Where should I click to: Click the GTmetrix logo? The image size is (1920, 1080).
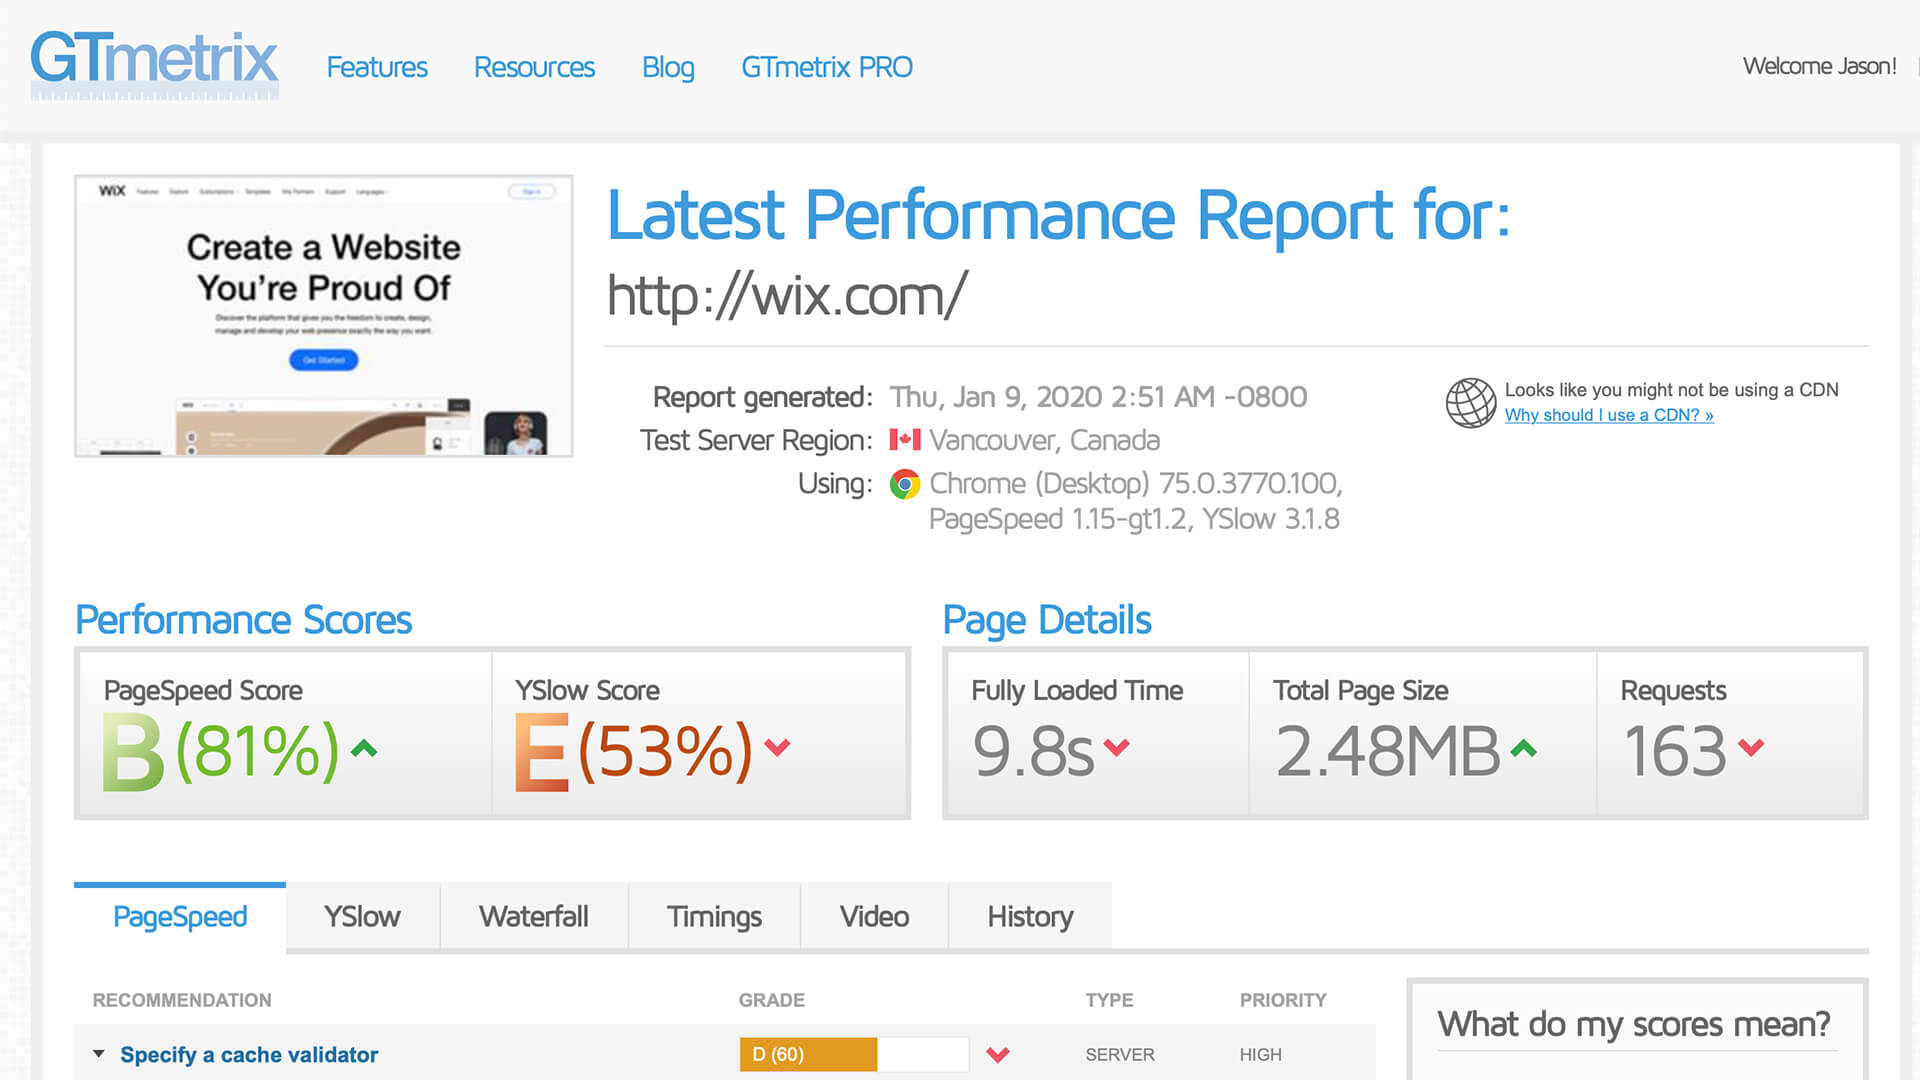[154, 64]
